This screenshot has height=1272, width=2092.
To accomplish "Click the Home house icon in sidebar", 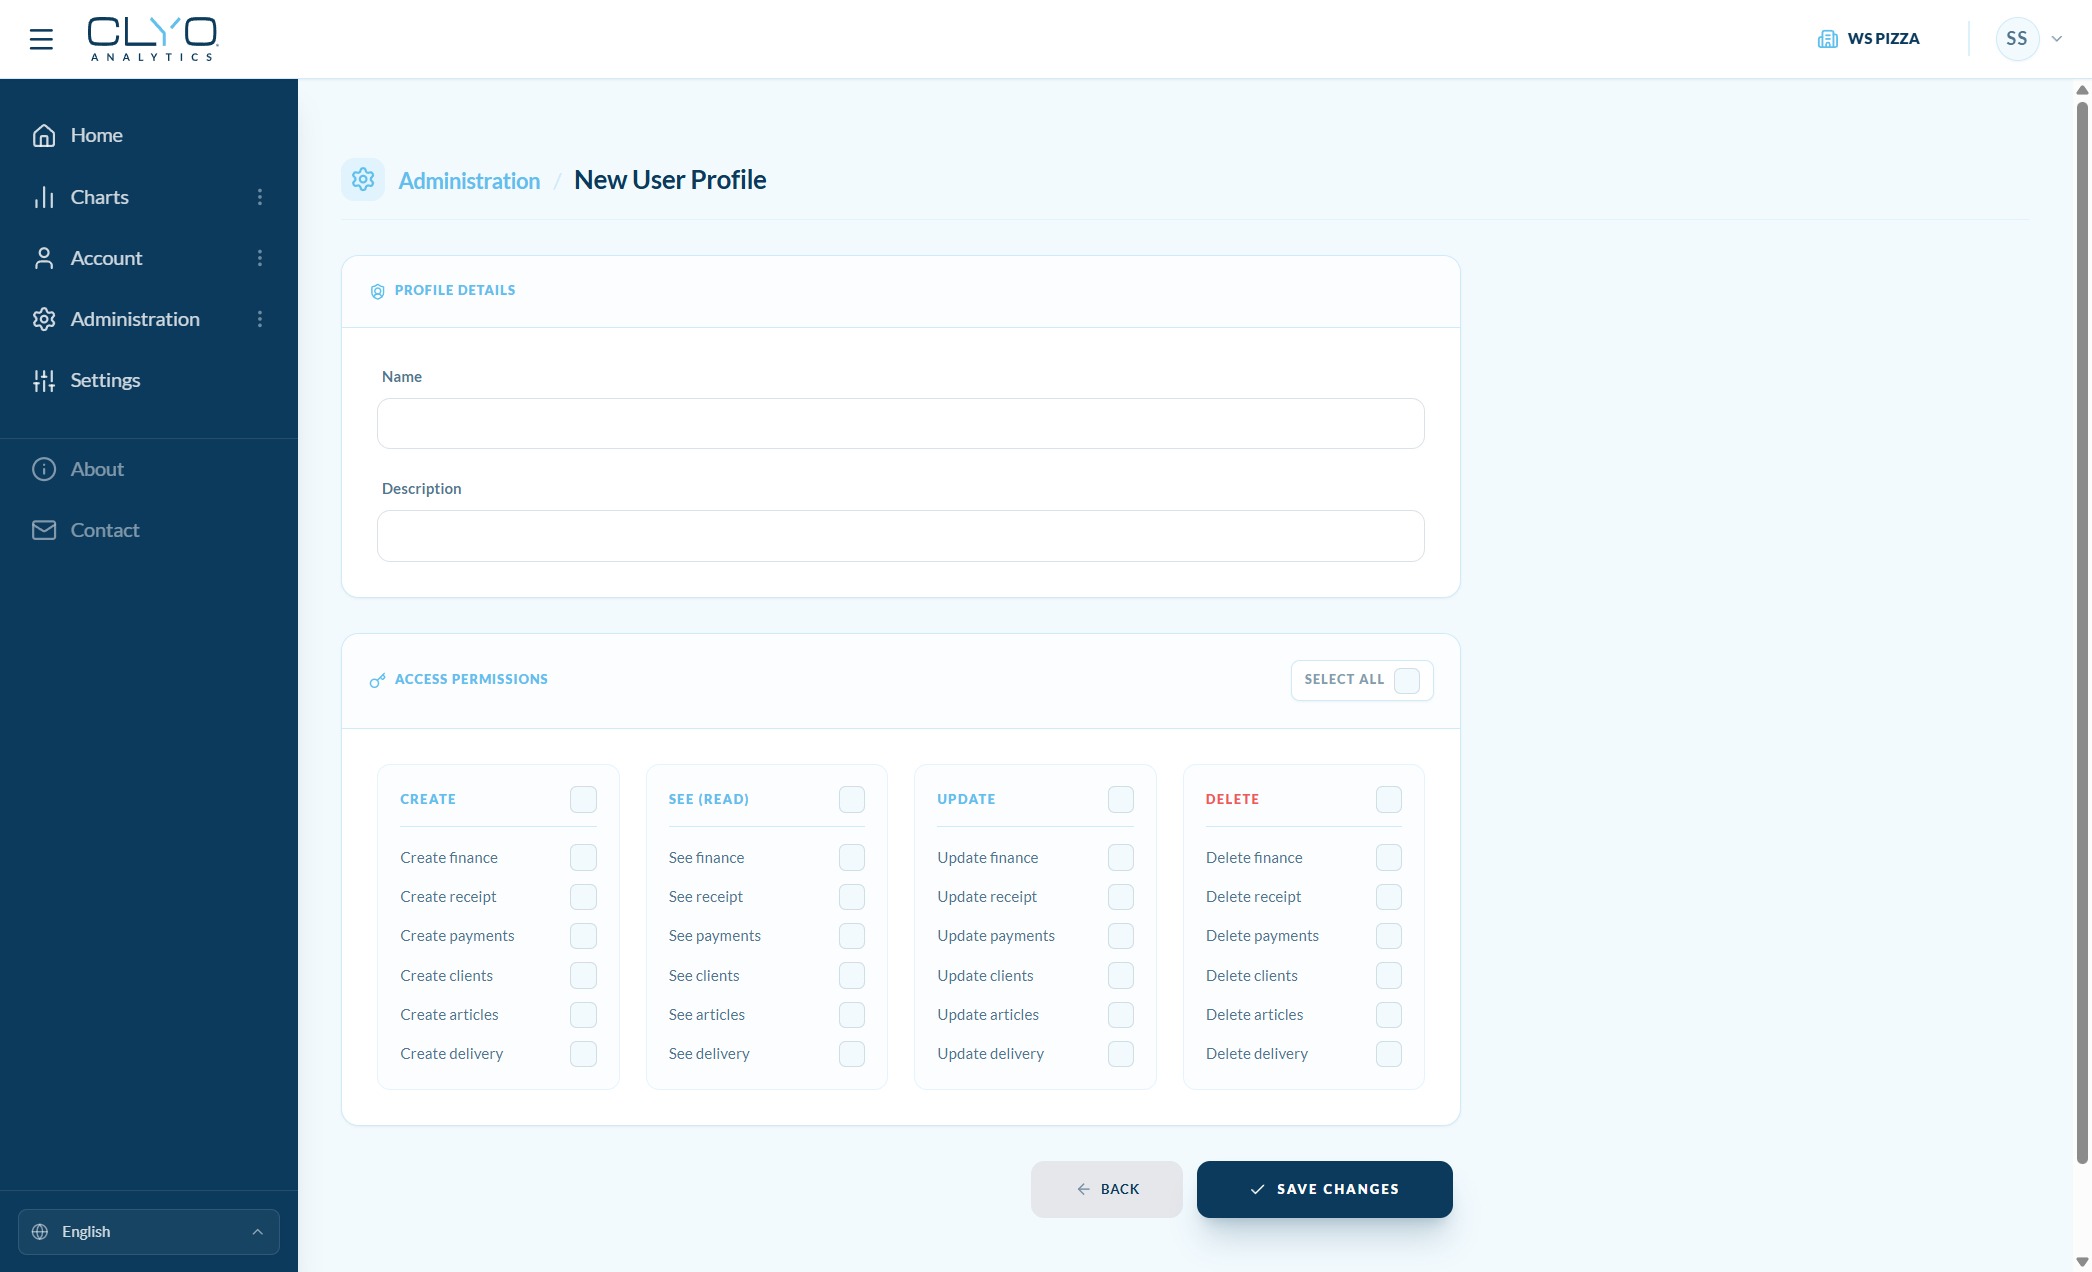I will pos(44,135).
